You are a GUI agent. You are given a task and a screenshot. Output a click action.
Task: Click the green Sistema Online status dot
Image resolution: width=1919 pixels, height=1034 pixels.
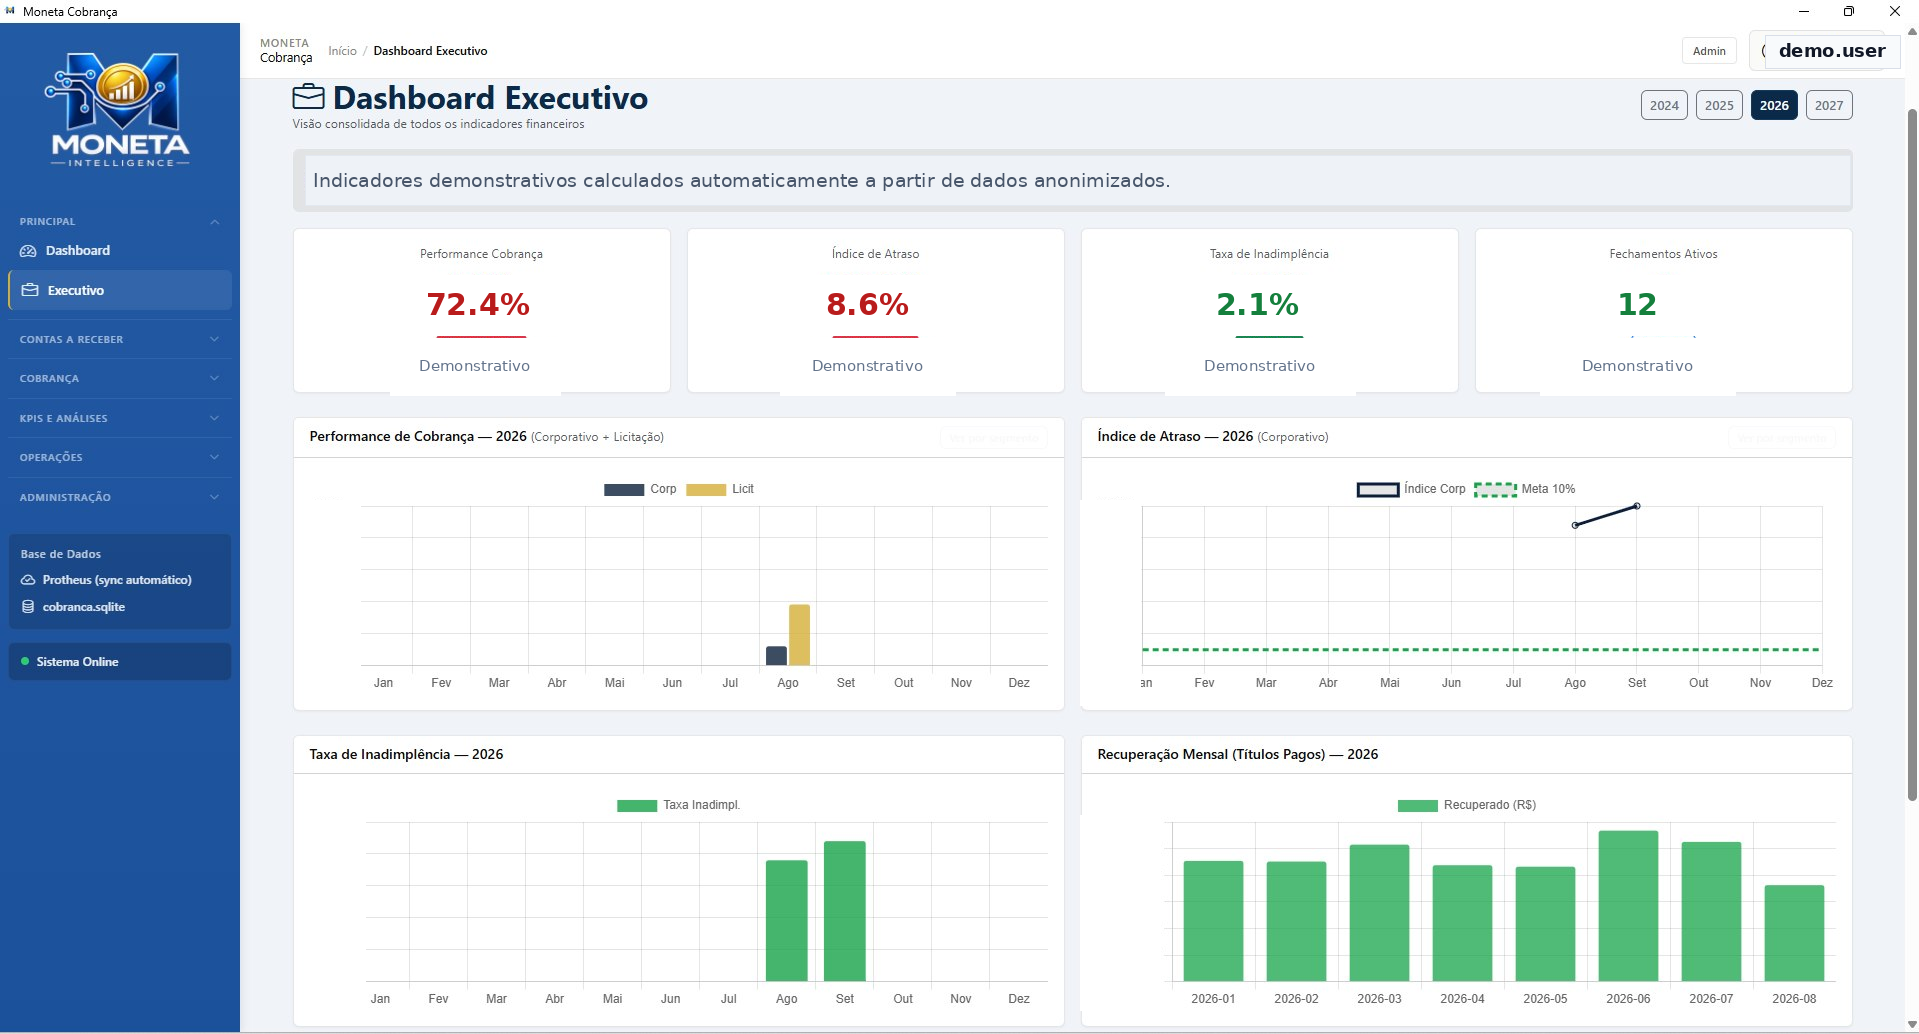tap(25, 661)
